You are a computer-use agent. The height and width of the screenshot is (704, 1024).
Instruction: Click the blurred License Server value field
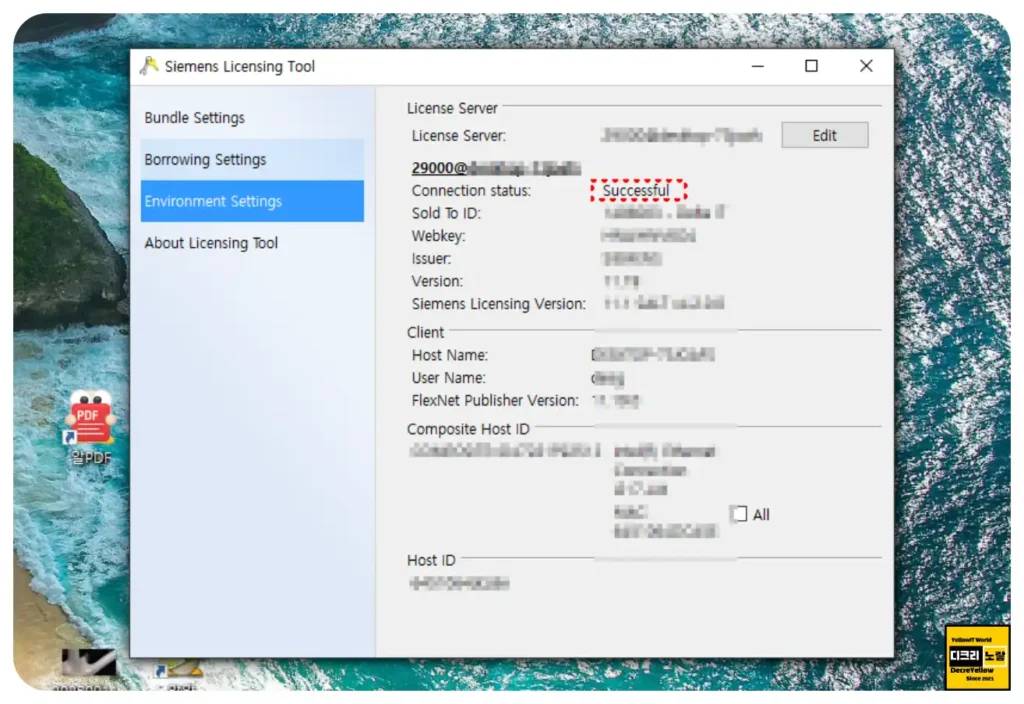click(x=681, y=135)
